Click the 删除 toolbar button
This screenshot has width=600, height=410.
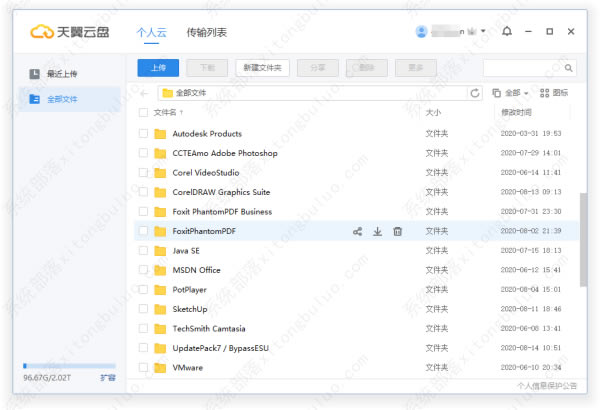367,68
